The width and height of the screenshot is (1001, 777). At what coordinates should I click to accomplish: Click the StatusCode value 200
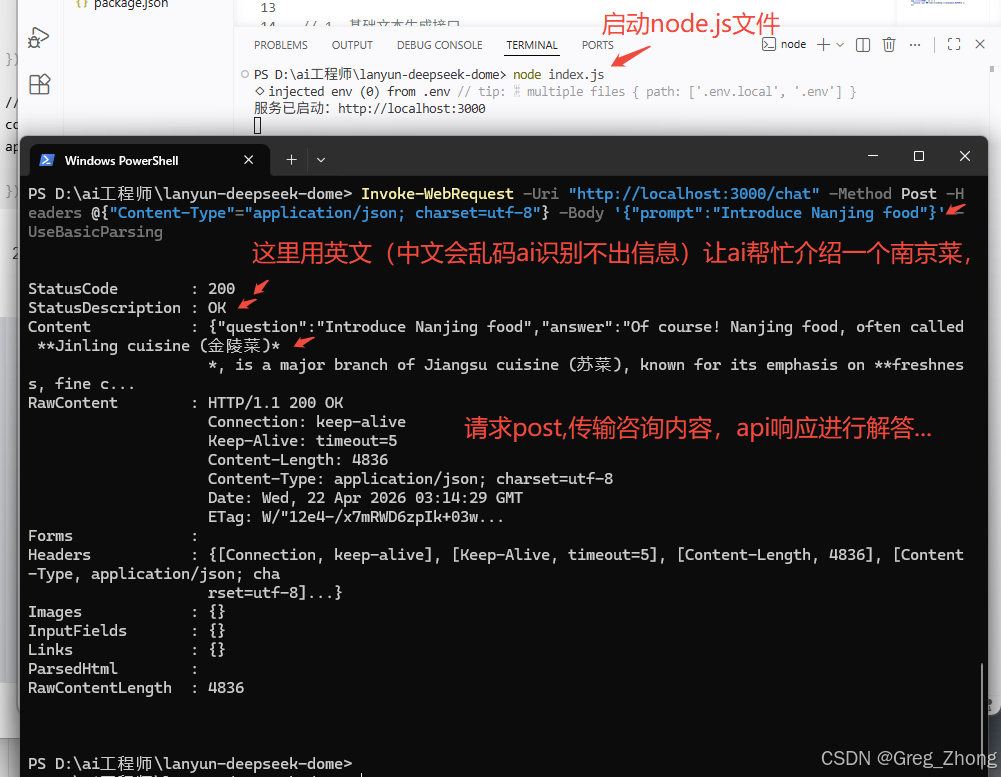pos(221,289)
